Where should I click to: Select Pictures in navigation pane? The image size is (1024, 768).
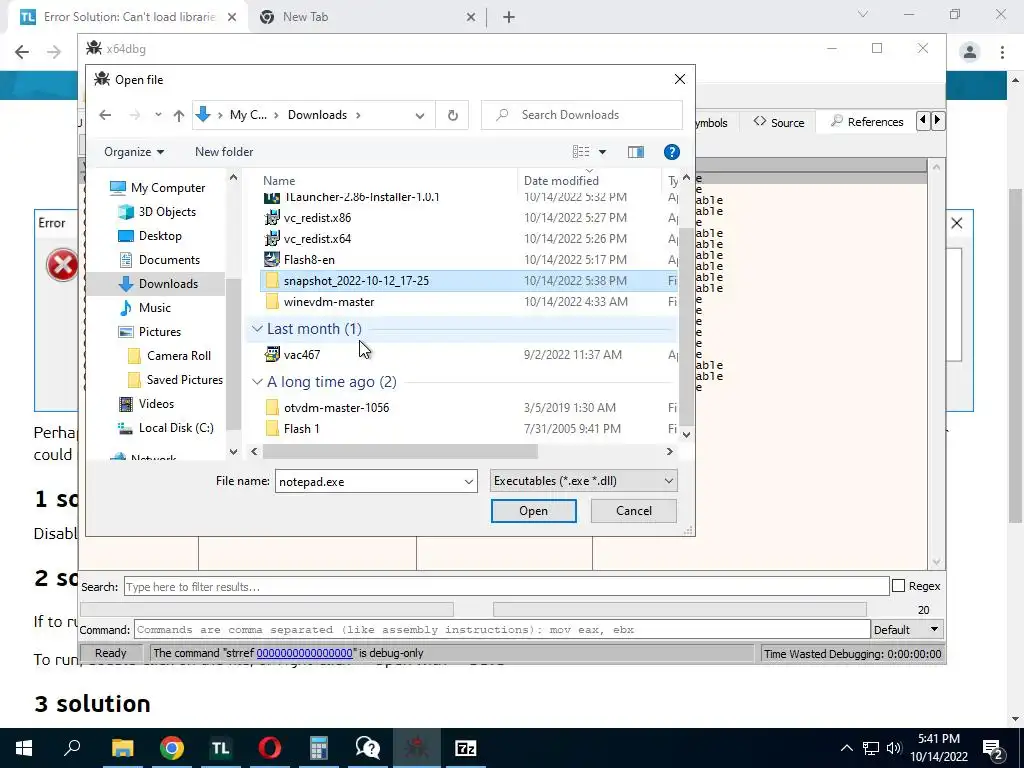pyautogui.click(x=150, y=332)
